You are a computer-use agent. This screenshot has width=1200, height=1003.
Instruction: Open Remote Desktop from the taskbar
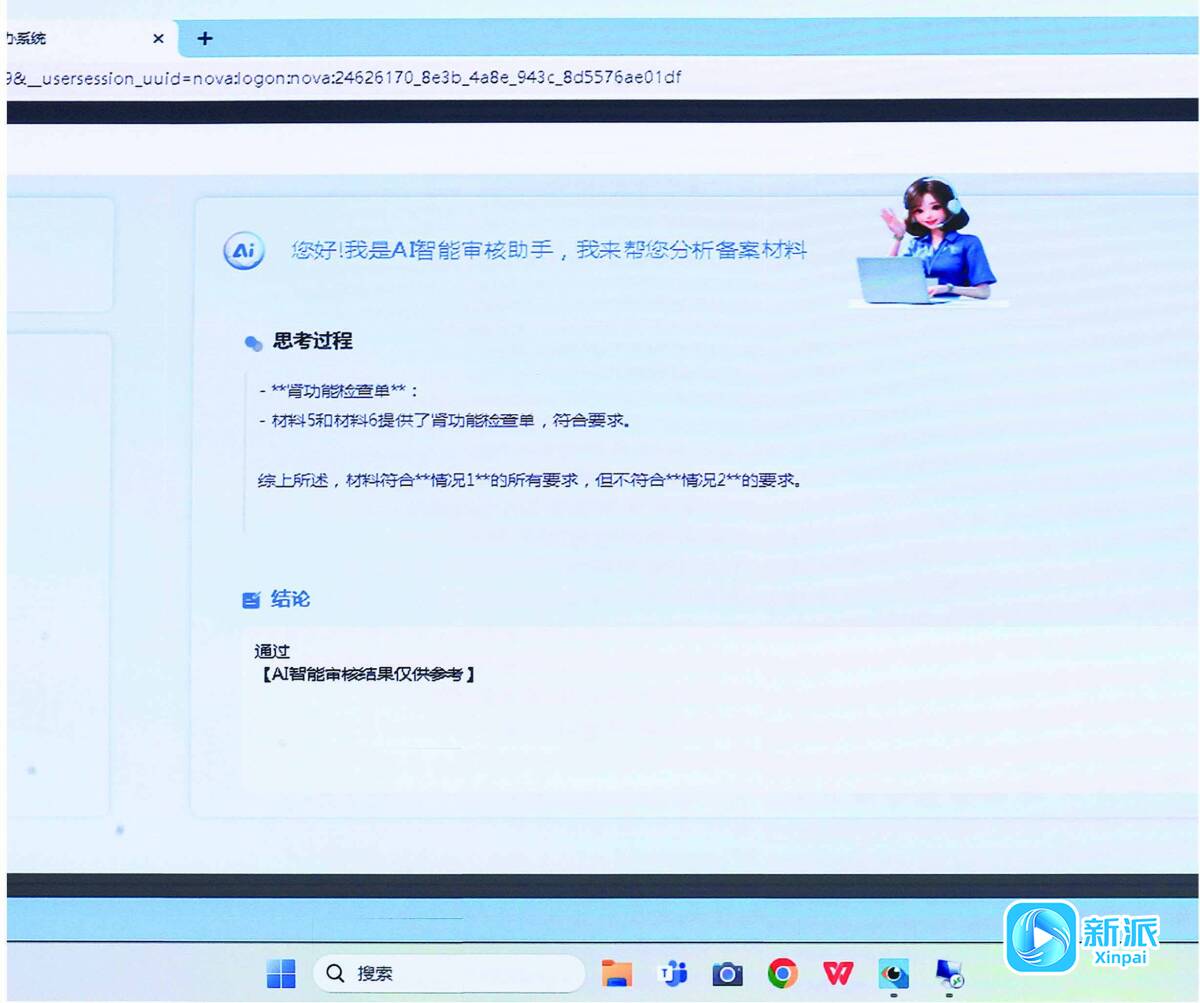coord(948,972)
